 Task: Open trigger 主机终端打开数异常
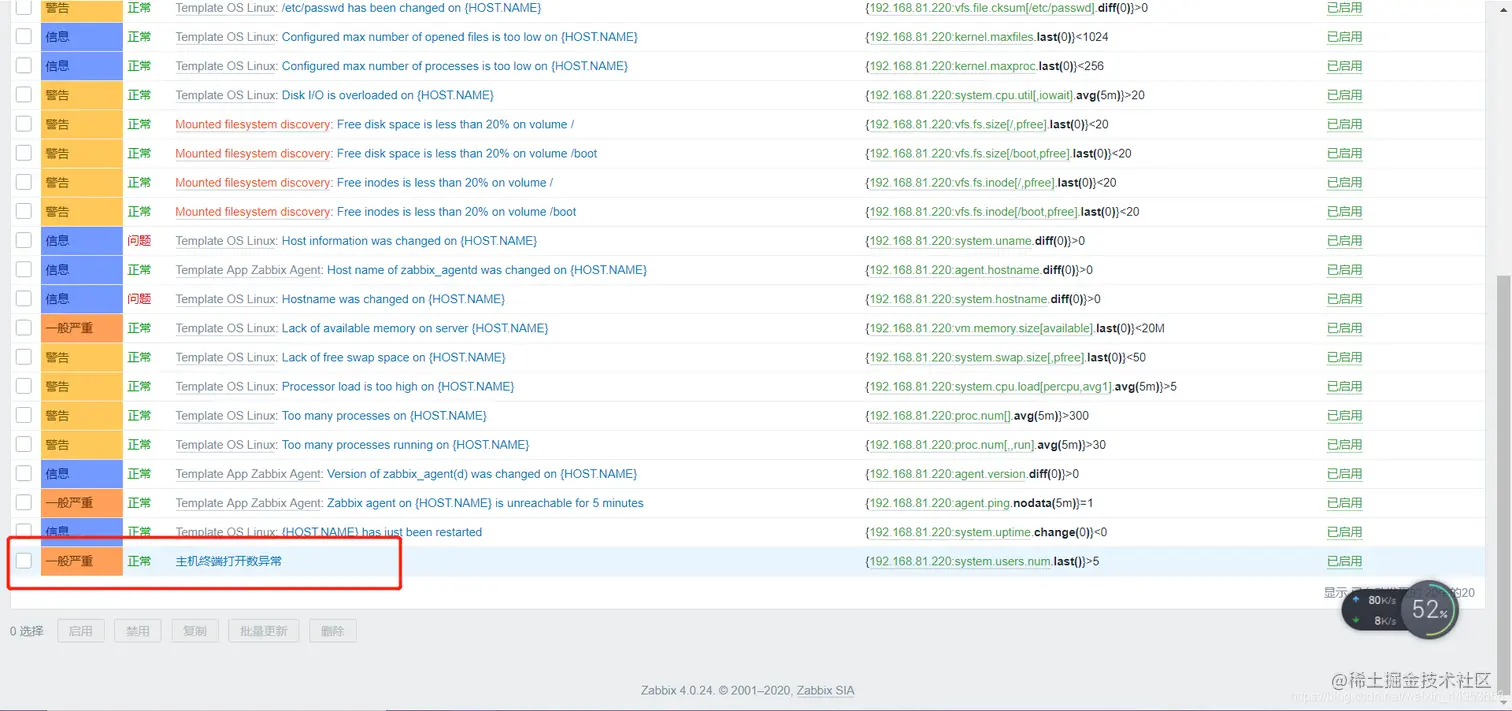click(x=229, y=561)
